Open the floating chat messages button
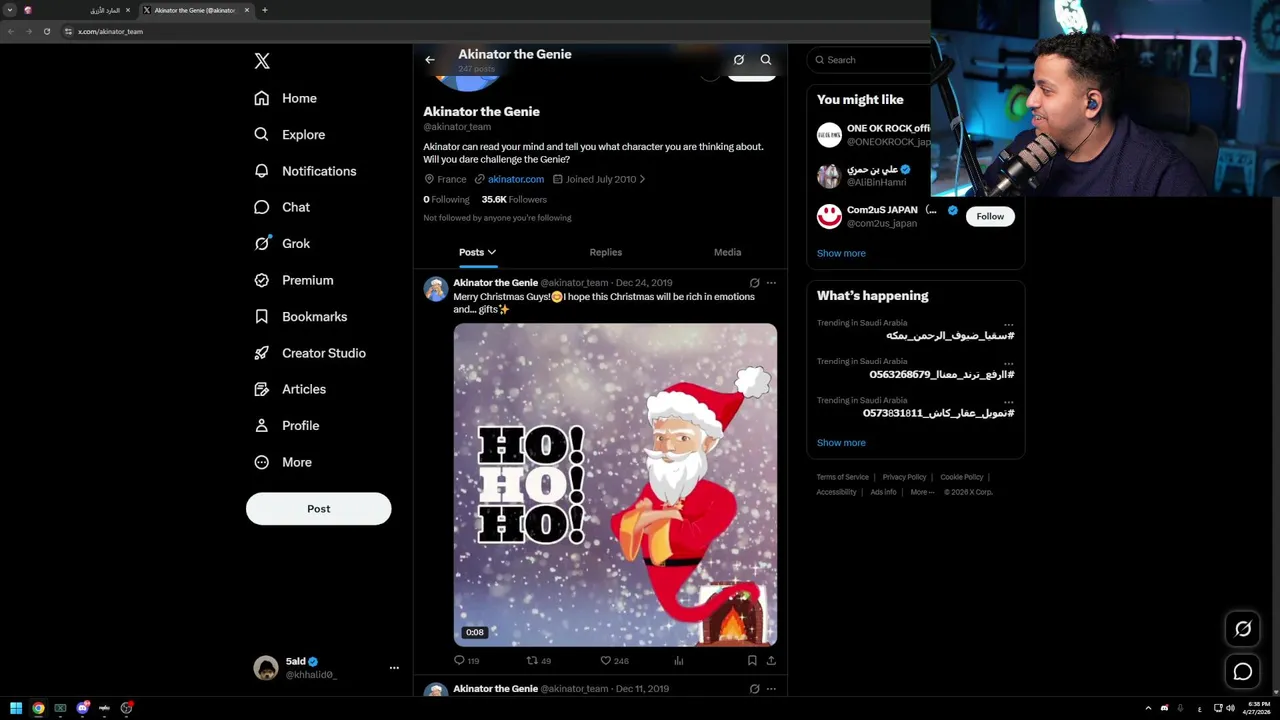This screenshot has height=720, width=1280. (1243, 672)
